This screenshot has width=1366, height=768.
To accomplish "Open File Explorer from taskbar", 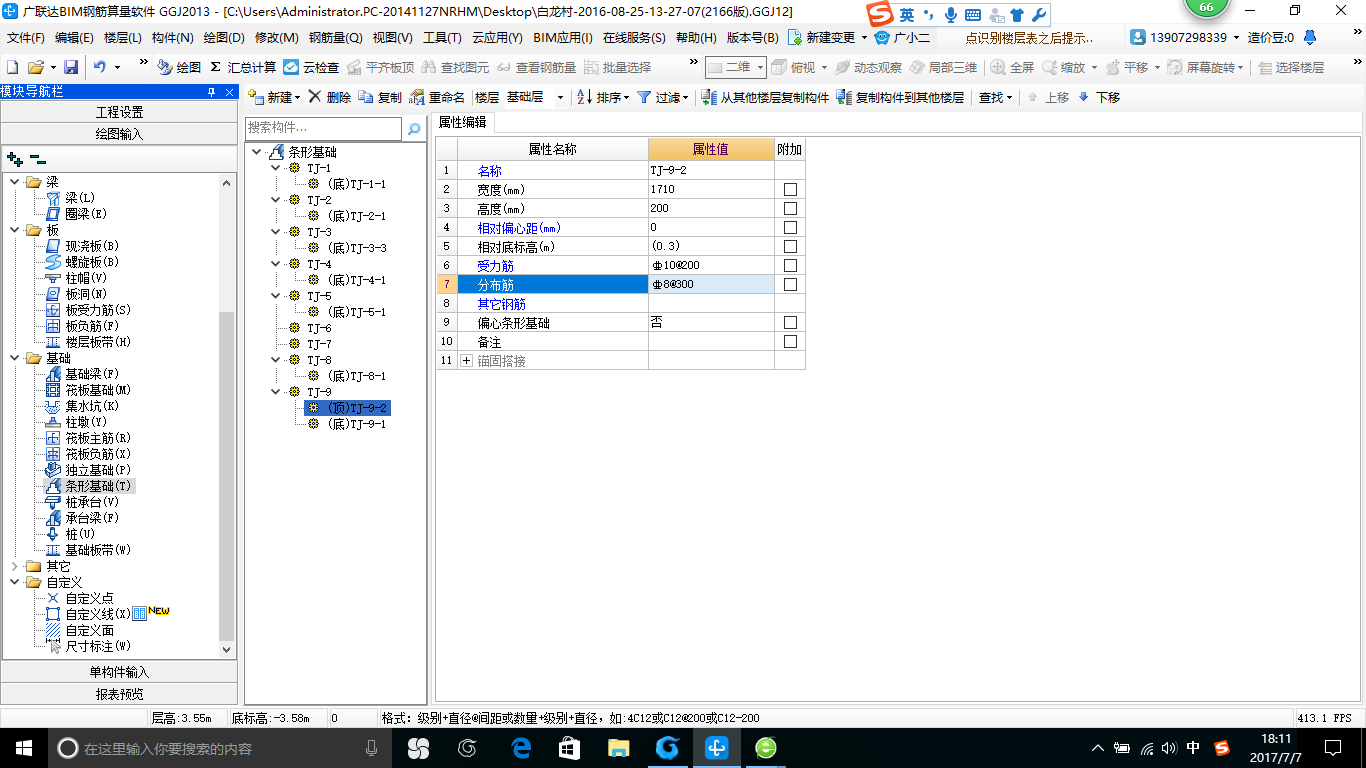I will (x=618, y=748).
